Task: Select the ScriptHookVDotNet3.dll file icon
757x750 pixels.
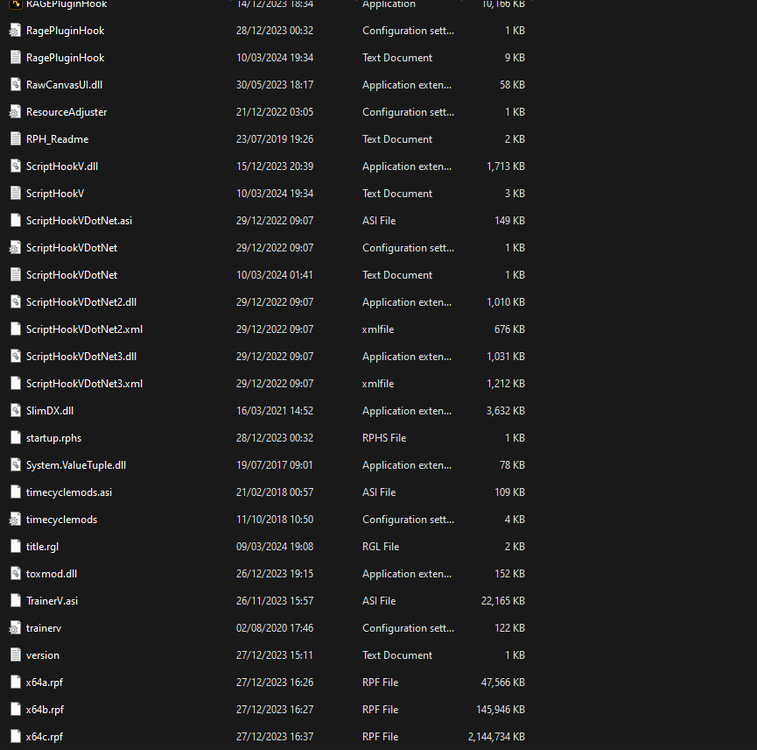Action: coord(15,356)
